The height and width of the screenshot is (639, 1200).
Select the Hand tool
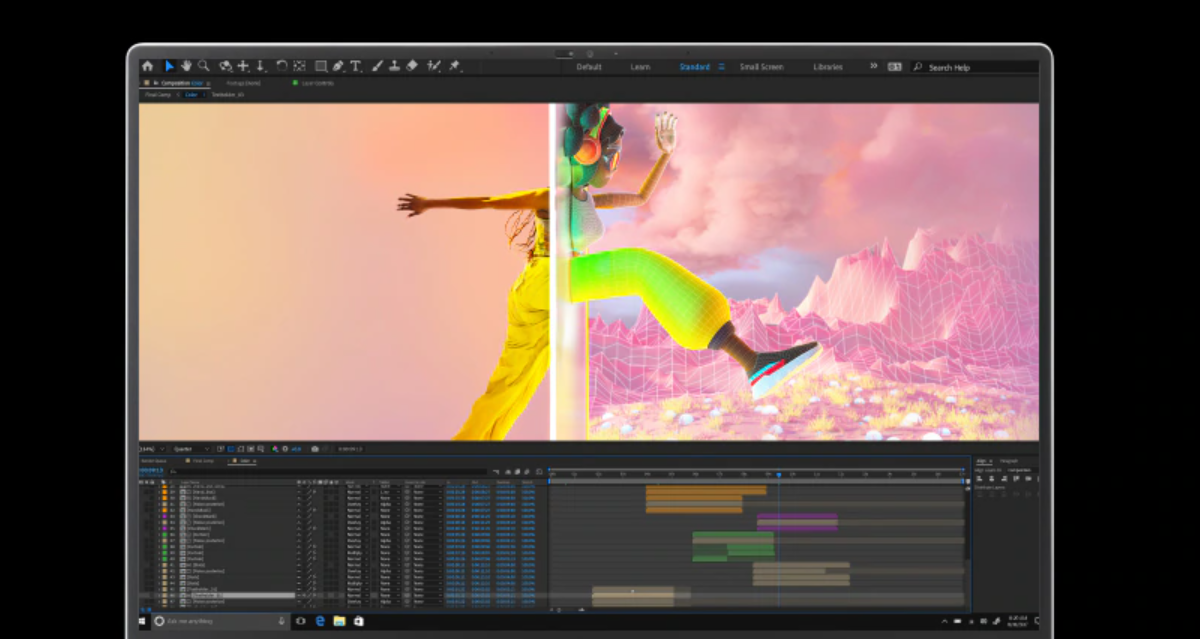pyautogui.click(x=186, y=66)
